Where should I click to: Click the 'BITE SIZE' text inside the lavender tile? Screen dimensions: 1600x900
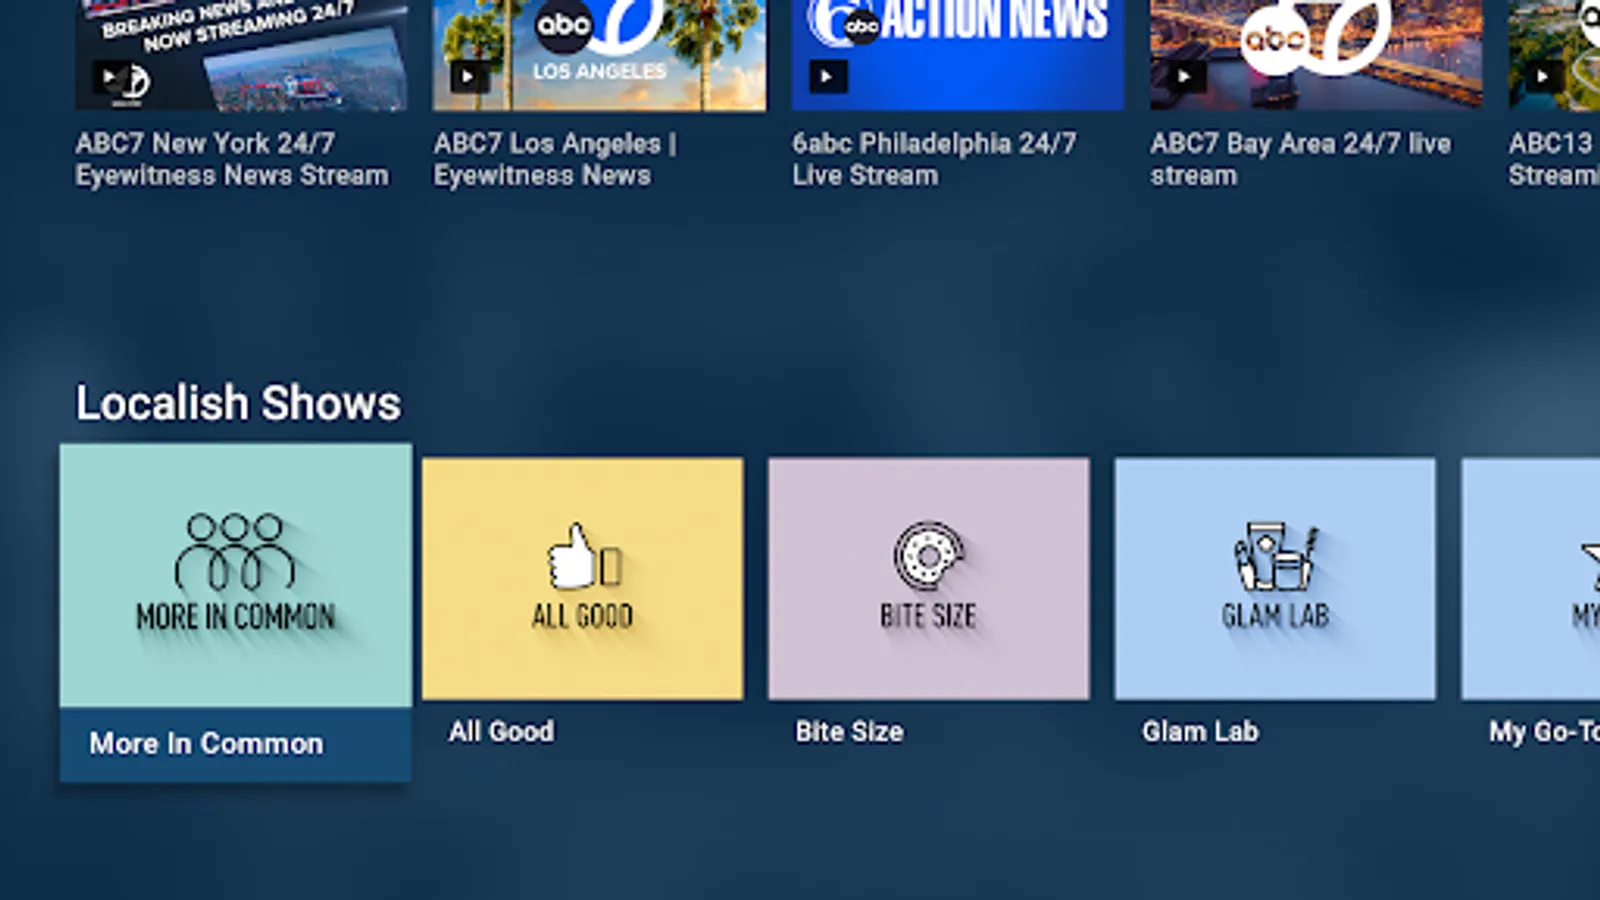(928, 616)
